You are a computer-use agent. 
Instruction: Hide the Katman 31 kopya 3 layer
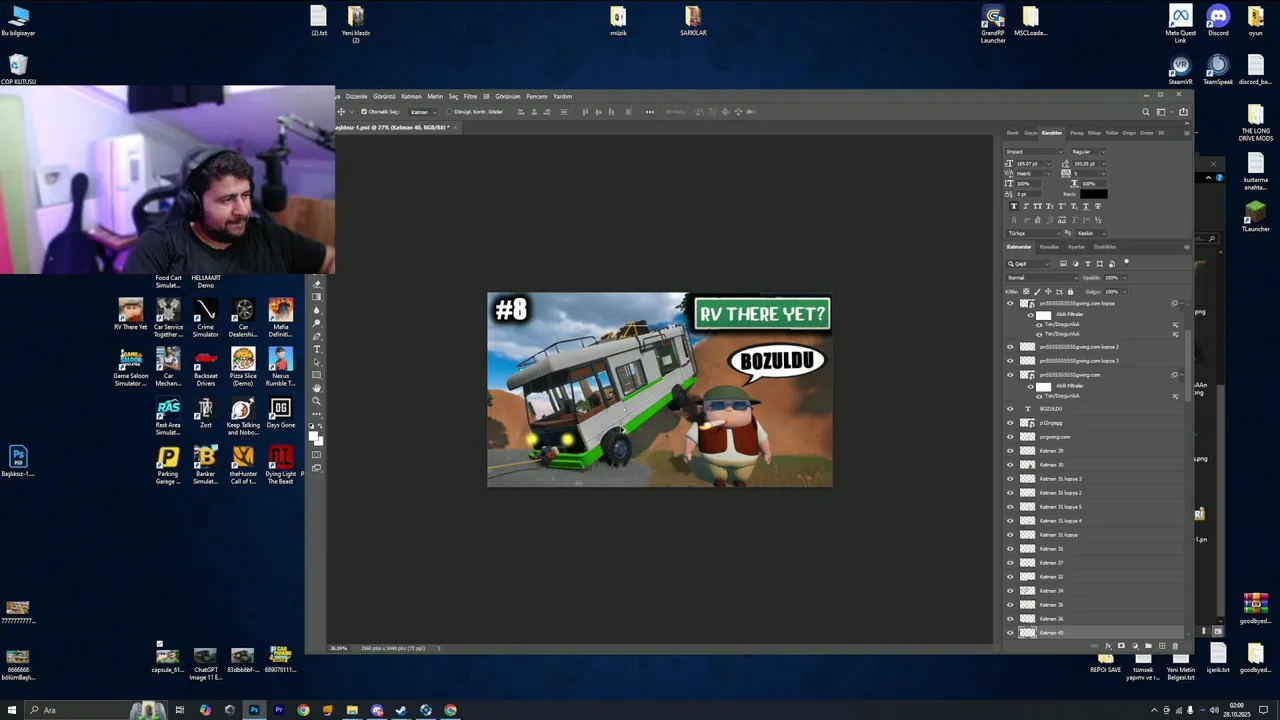(x=1010, y=479)
